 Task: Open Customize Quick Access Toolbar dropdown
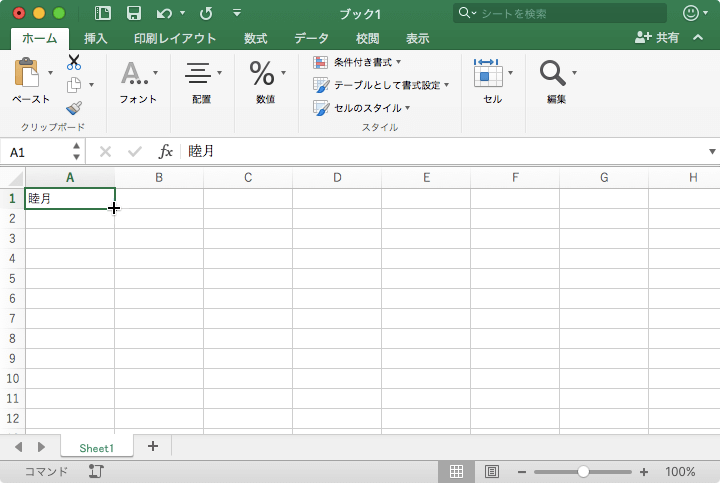237,13
